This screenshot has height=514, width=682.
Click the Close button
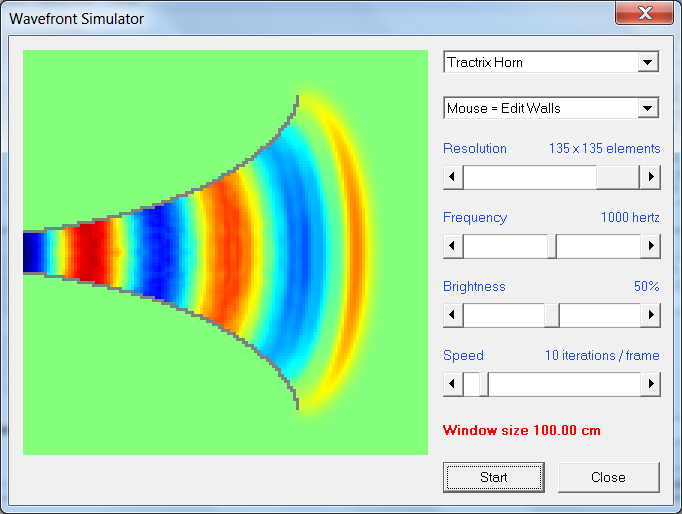[608, 477]
